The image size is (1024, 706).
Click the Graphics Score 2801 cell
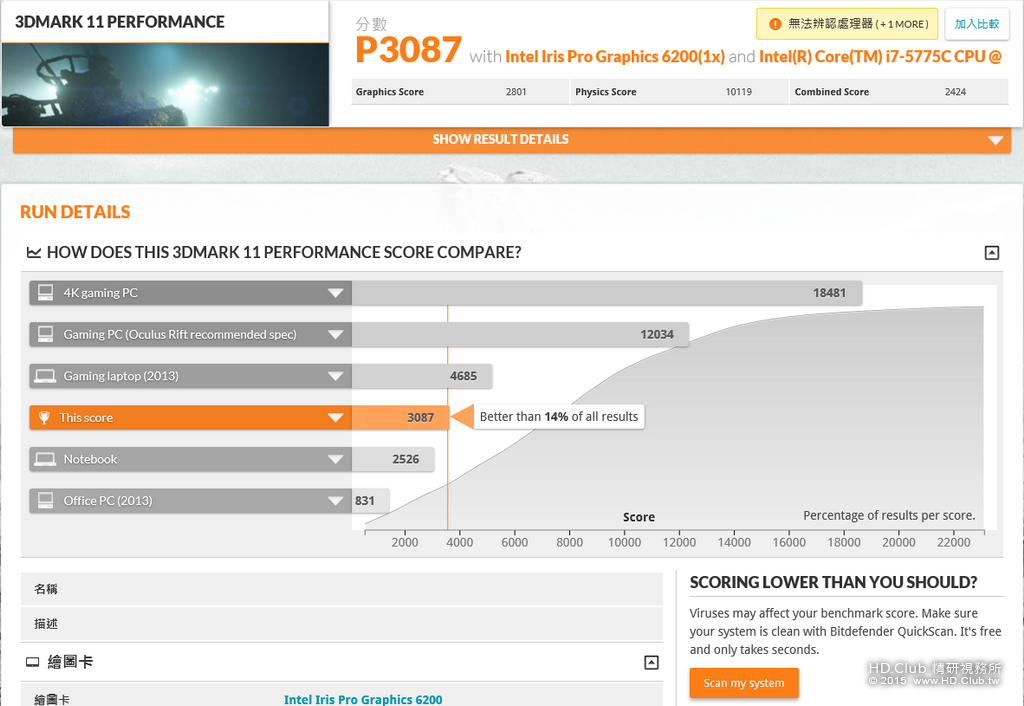[x=460, y=92]
